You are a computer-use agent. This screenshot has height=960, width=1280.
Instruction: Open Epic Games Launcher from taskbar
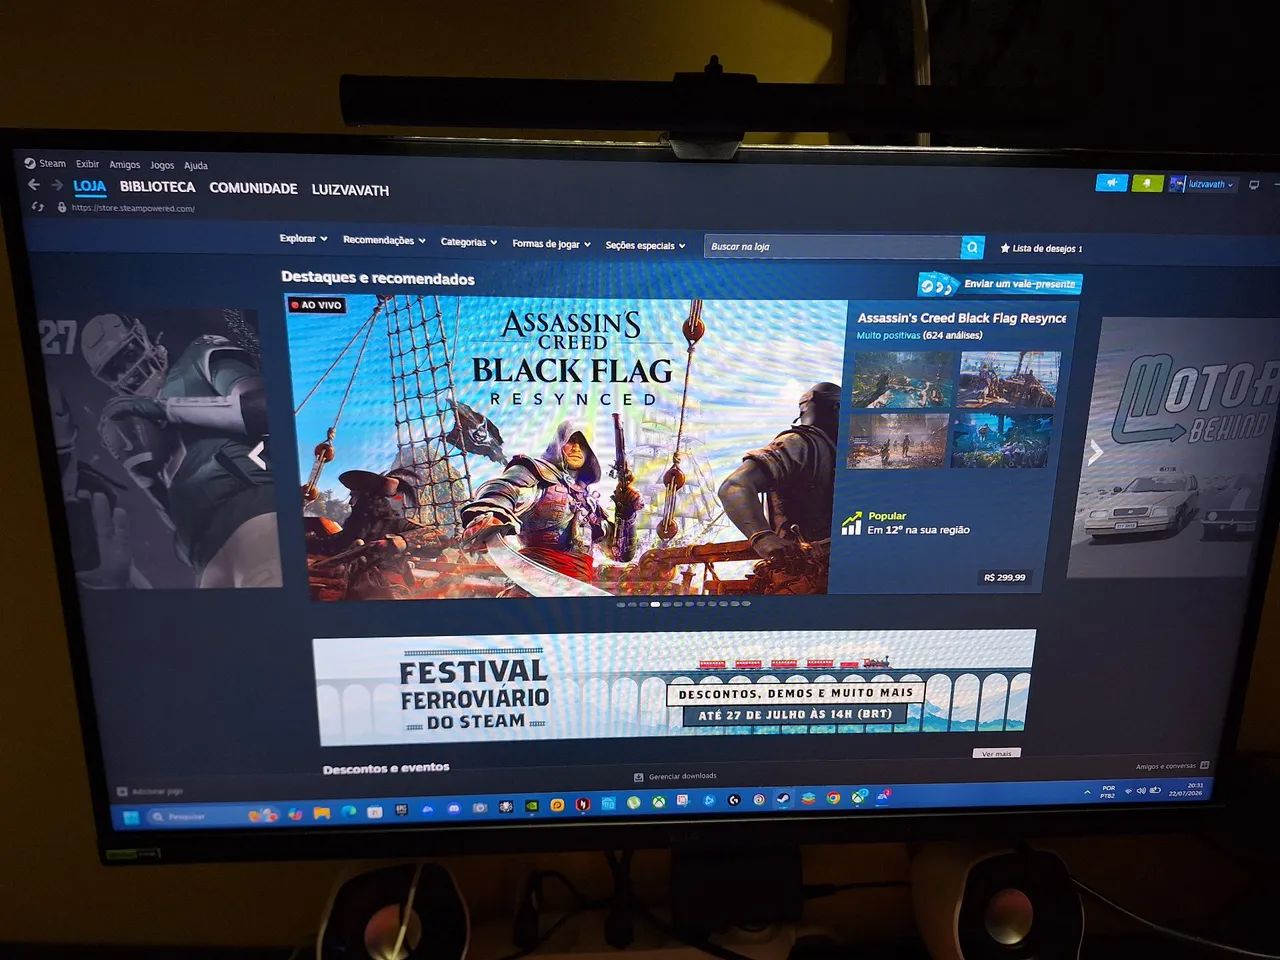click(x=402, y=809)
